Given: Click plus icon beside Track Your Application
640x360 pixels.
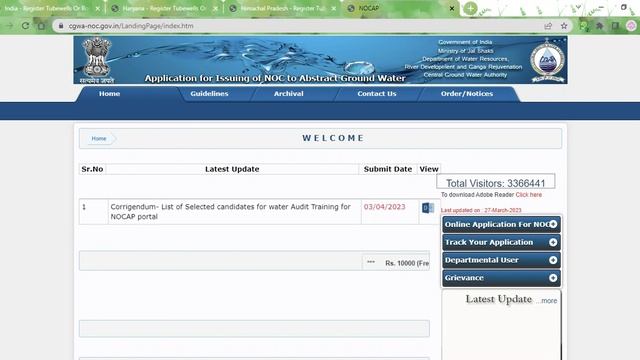Looking at the screenshot, I should pyautogui.click(x=553, y=242).
